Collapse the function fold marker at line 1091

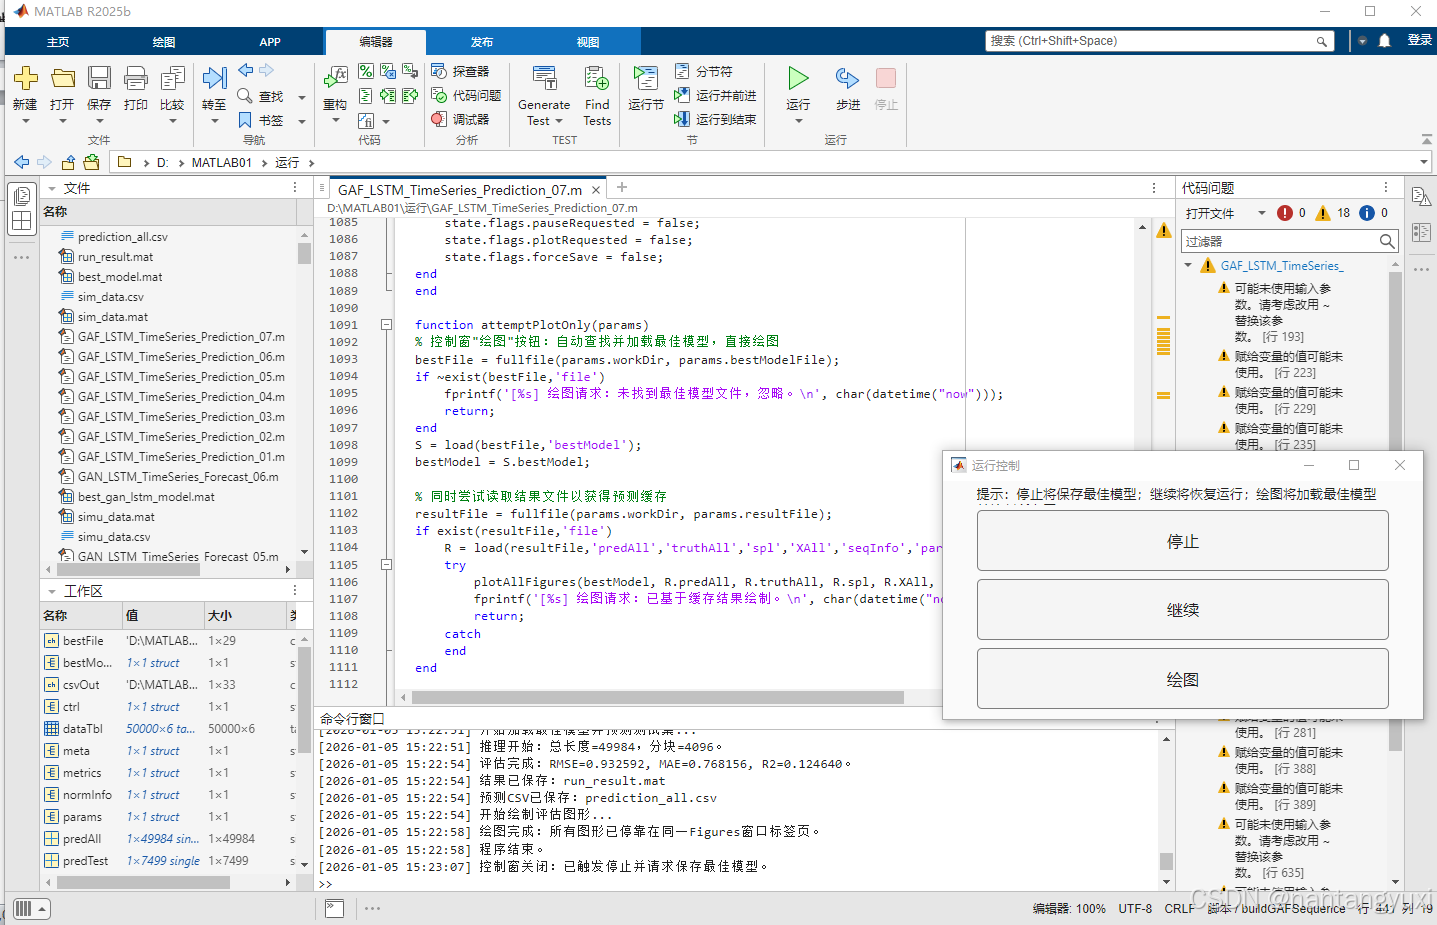386,325
